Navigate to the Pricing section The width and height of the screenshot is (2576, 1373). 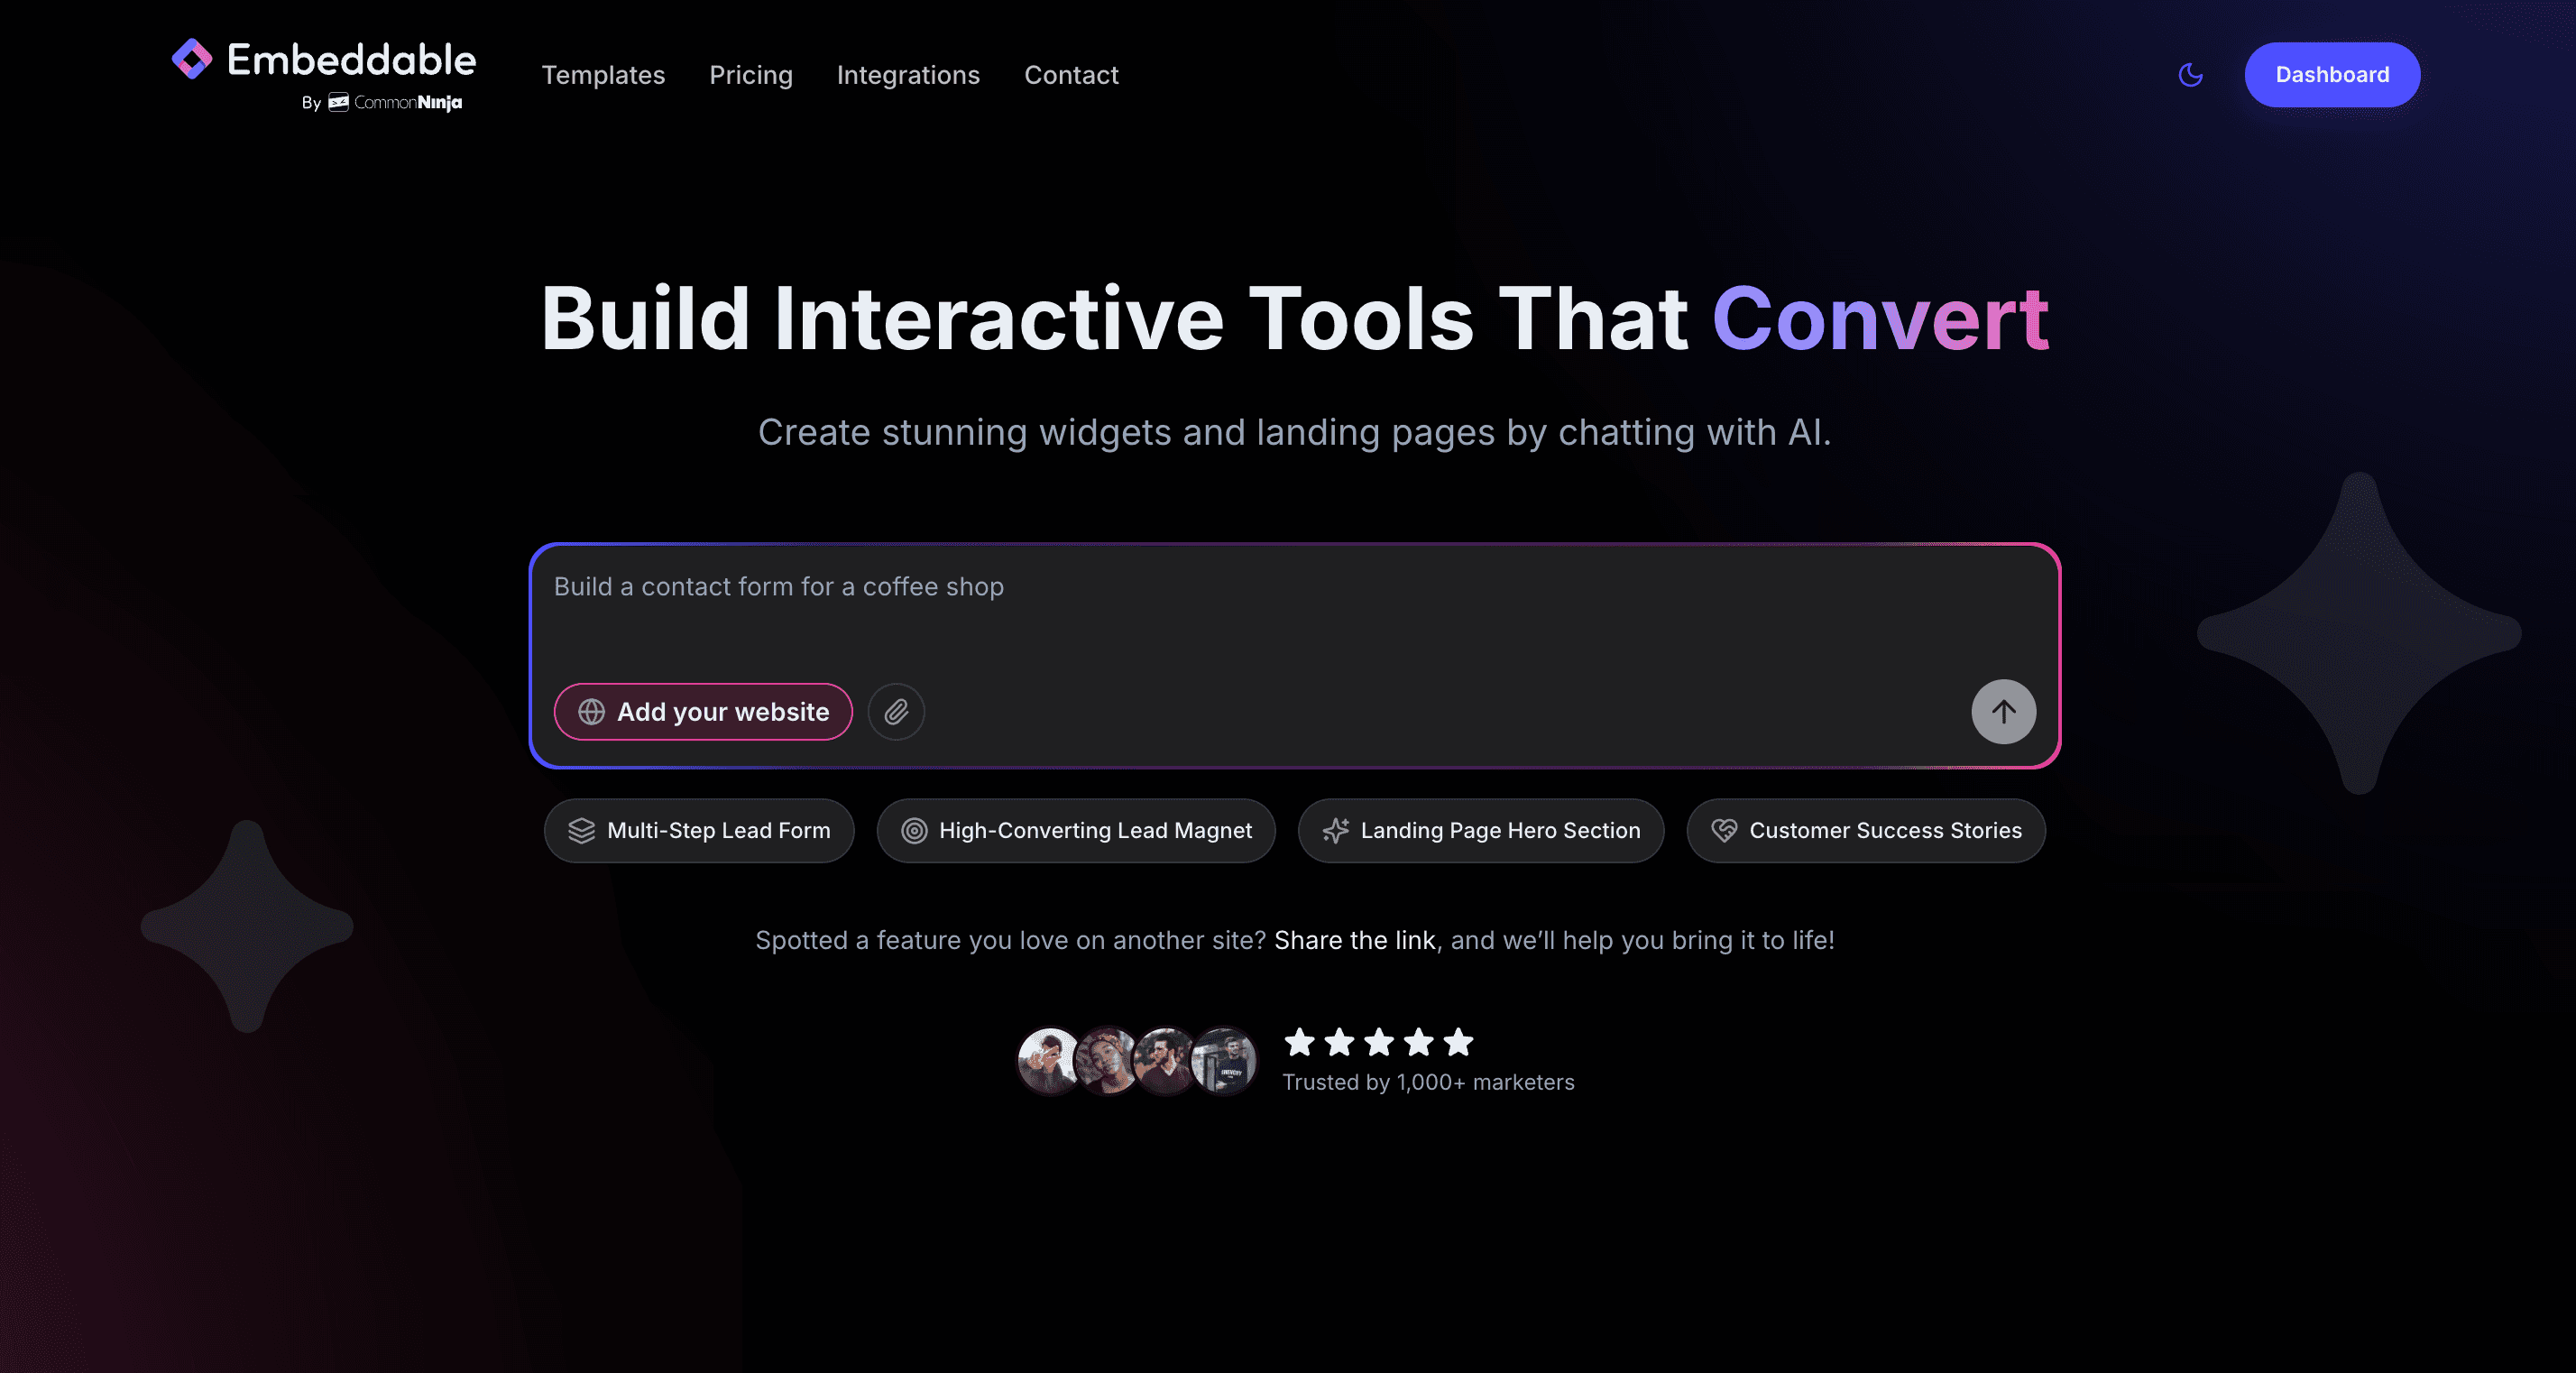[x=751, y=75]
